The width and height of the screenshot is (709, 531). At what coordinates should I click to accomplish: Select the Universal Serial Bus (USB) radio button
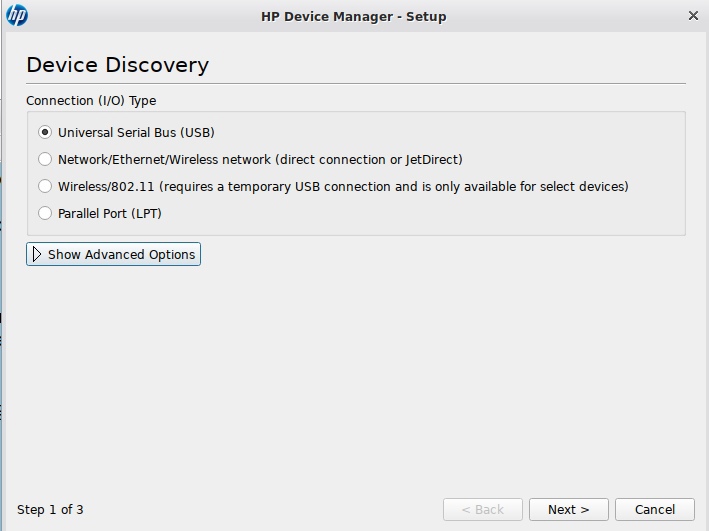(45, 132)
